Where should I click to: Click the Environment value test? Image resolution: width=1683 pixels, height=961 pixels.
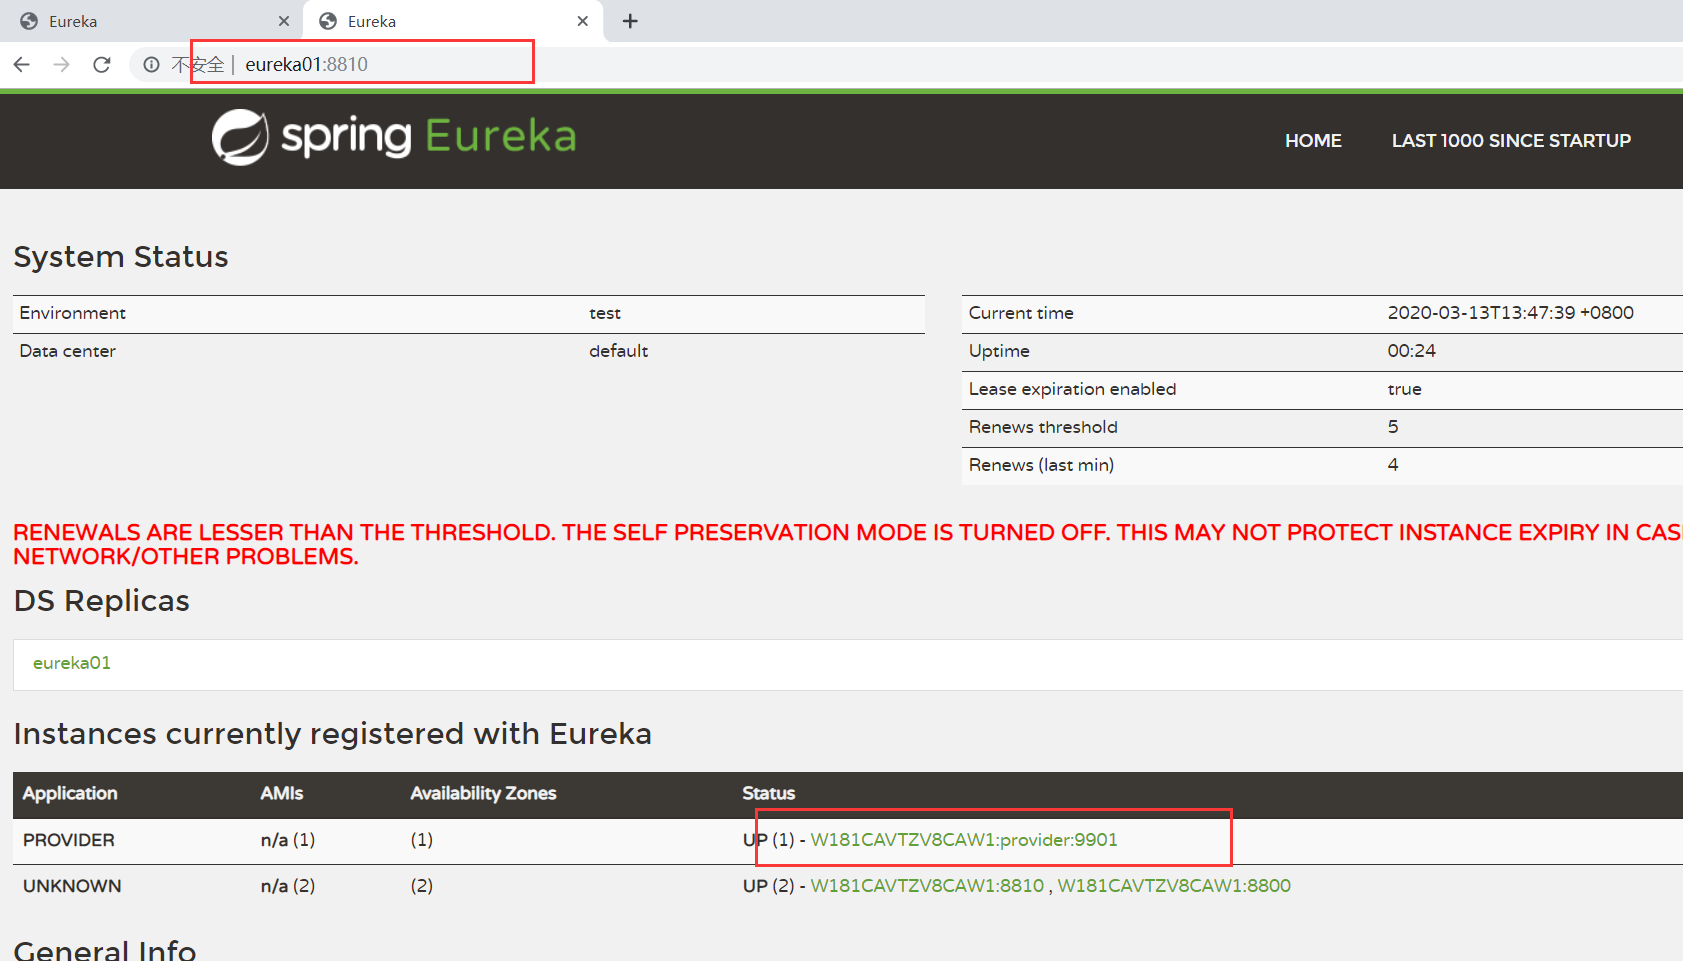pos(605,313)
